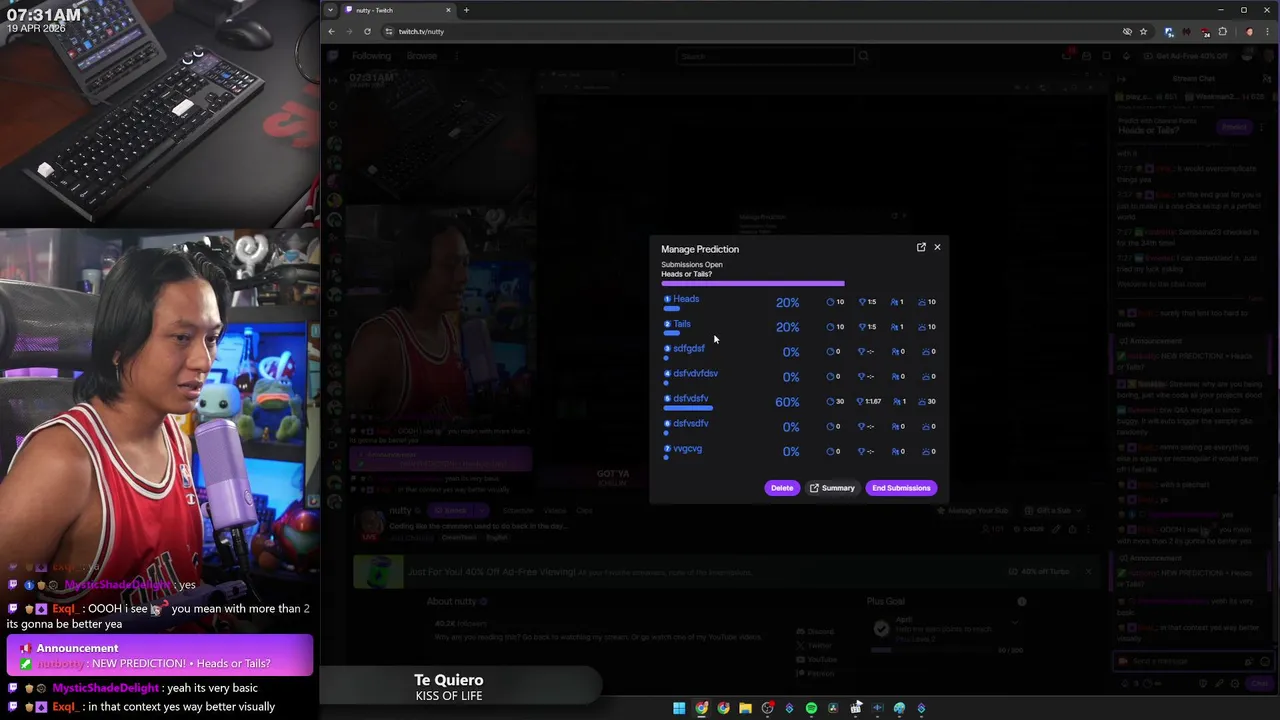Click the Delete prediction button
1280x720 pixels.
click(782, 488)
